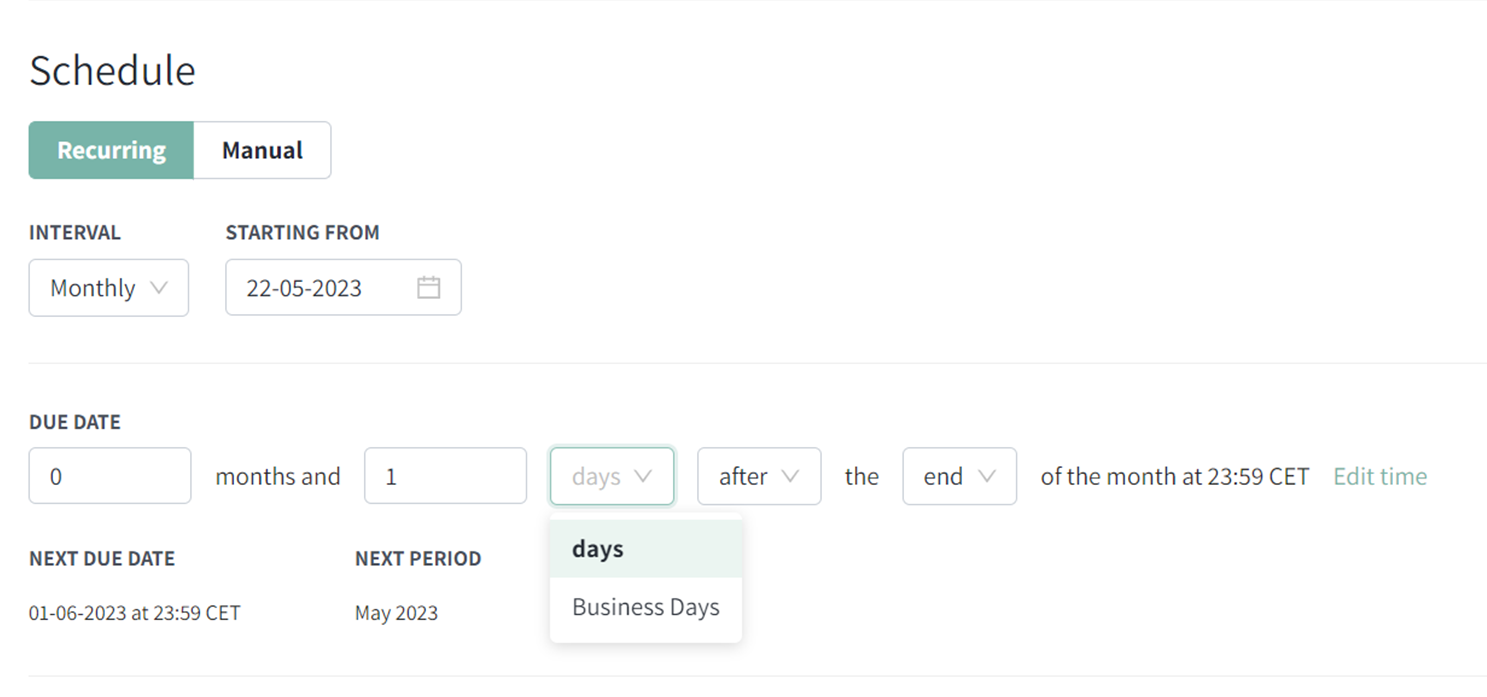Switch schedule to Recurring
This screenshot has height=697, width=1487.
pyautogui.click(x=111, y=150)
